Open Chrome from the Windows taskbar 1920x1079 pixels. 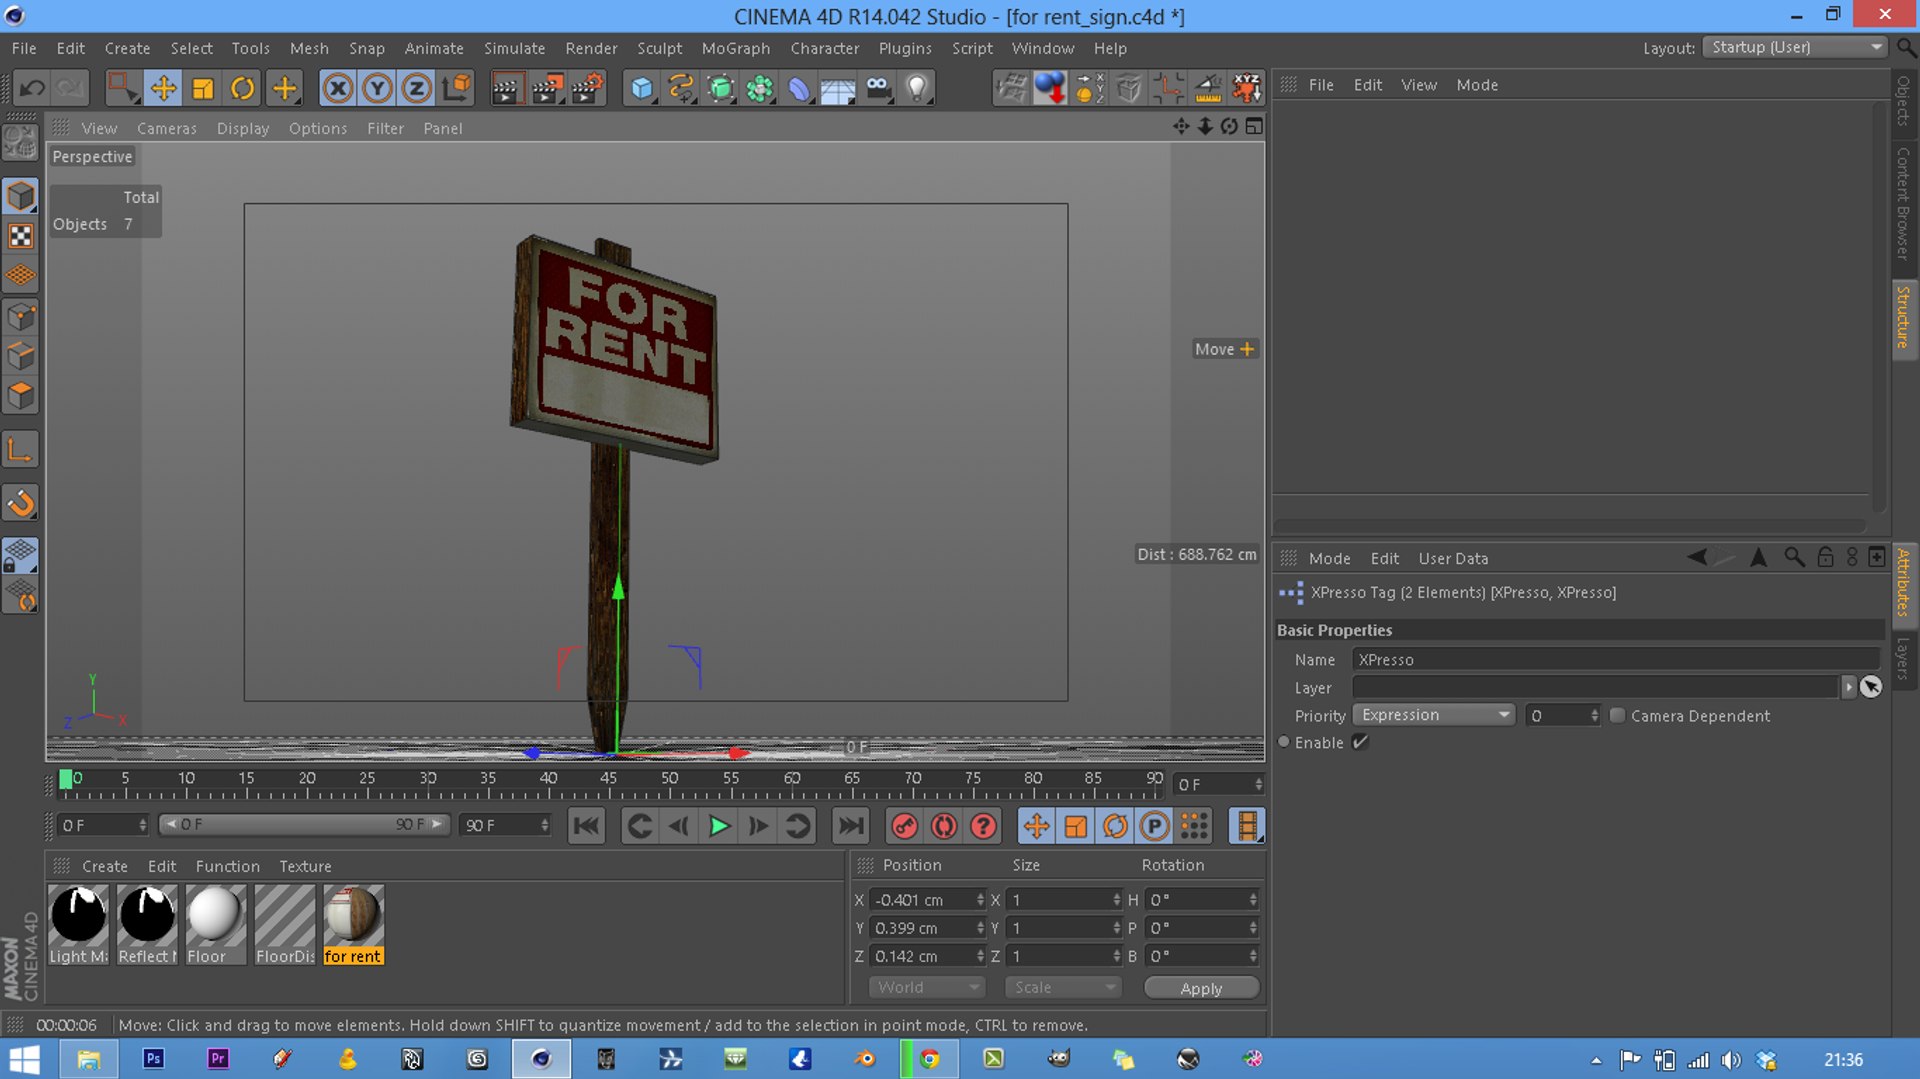pyautogui.click(x=930, y=1059)
